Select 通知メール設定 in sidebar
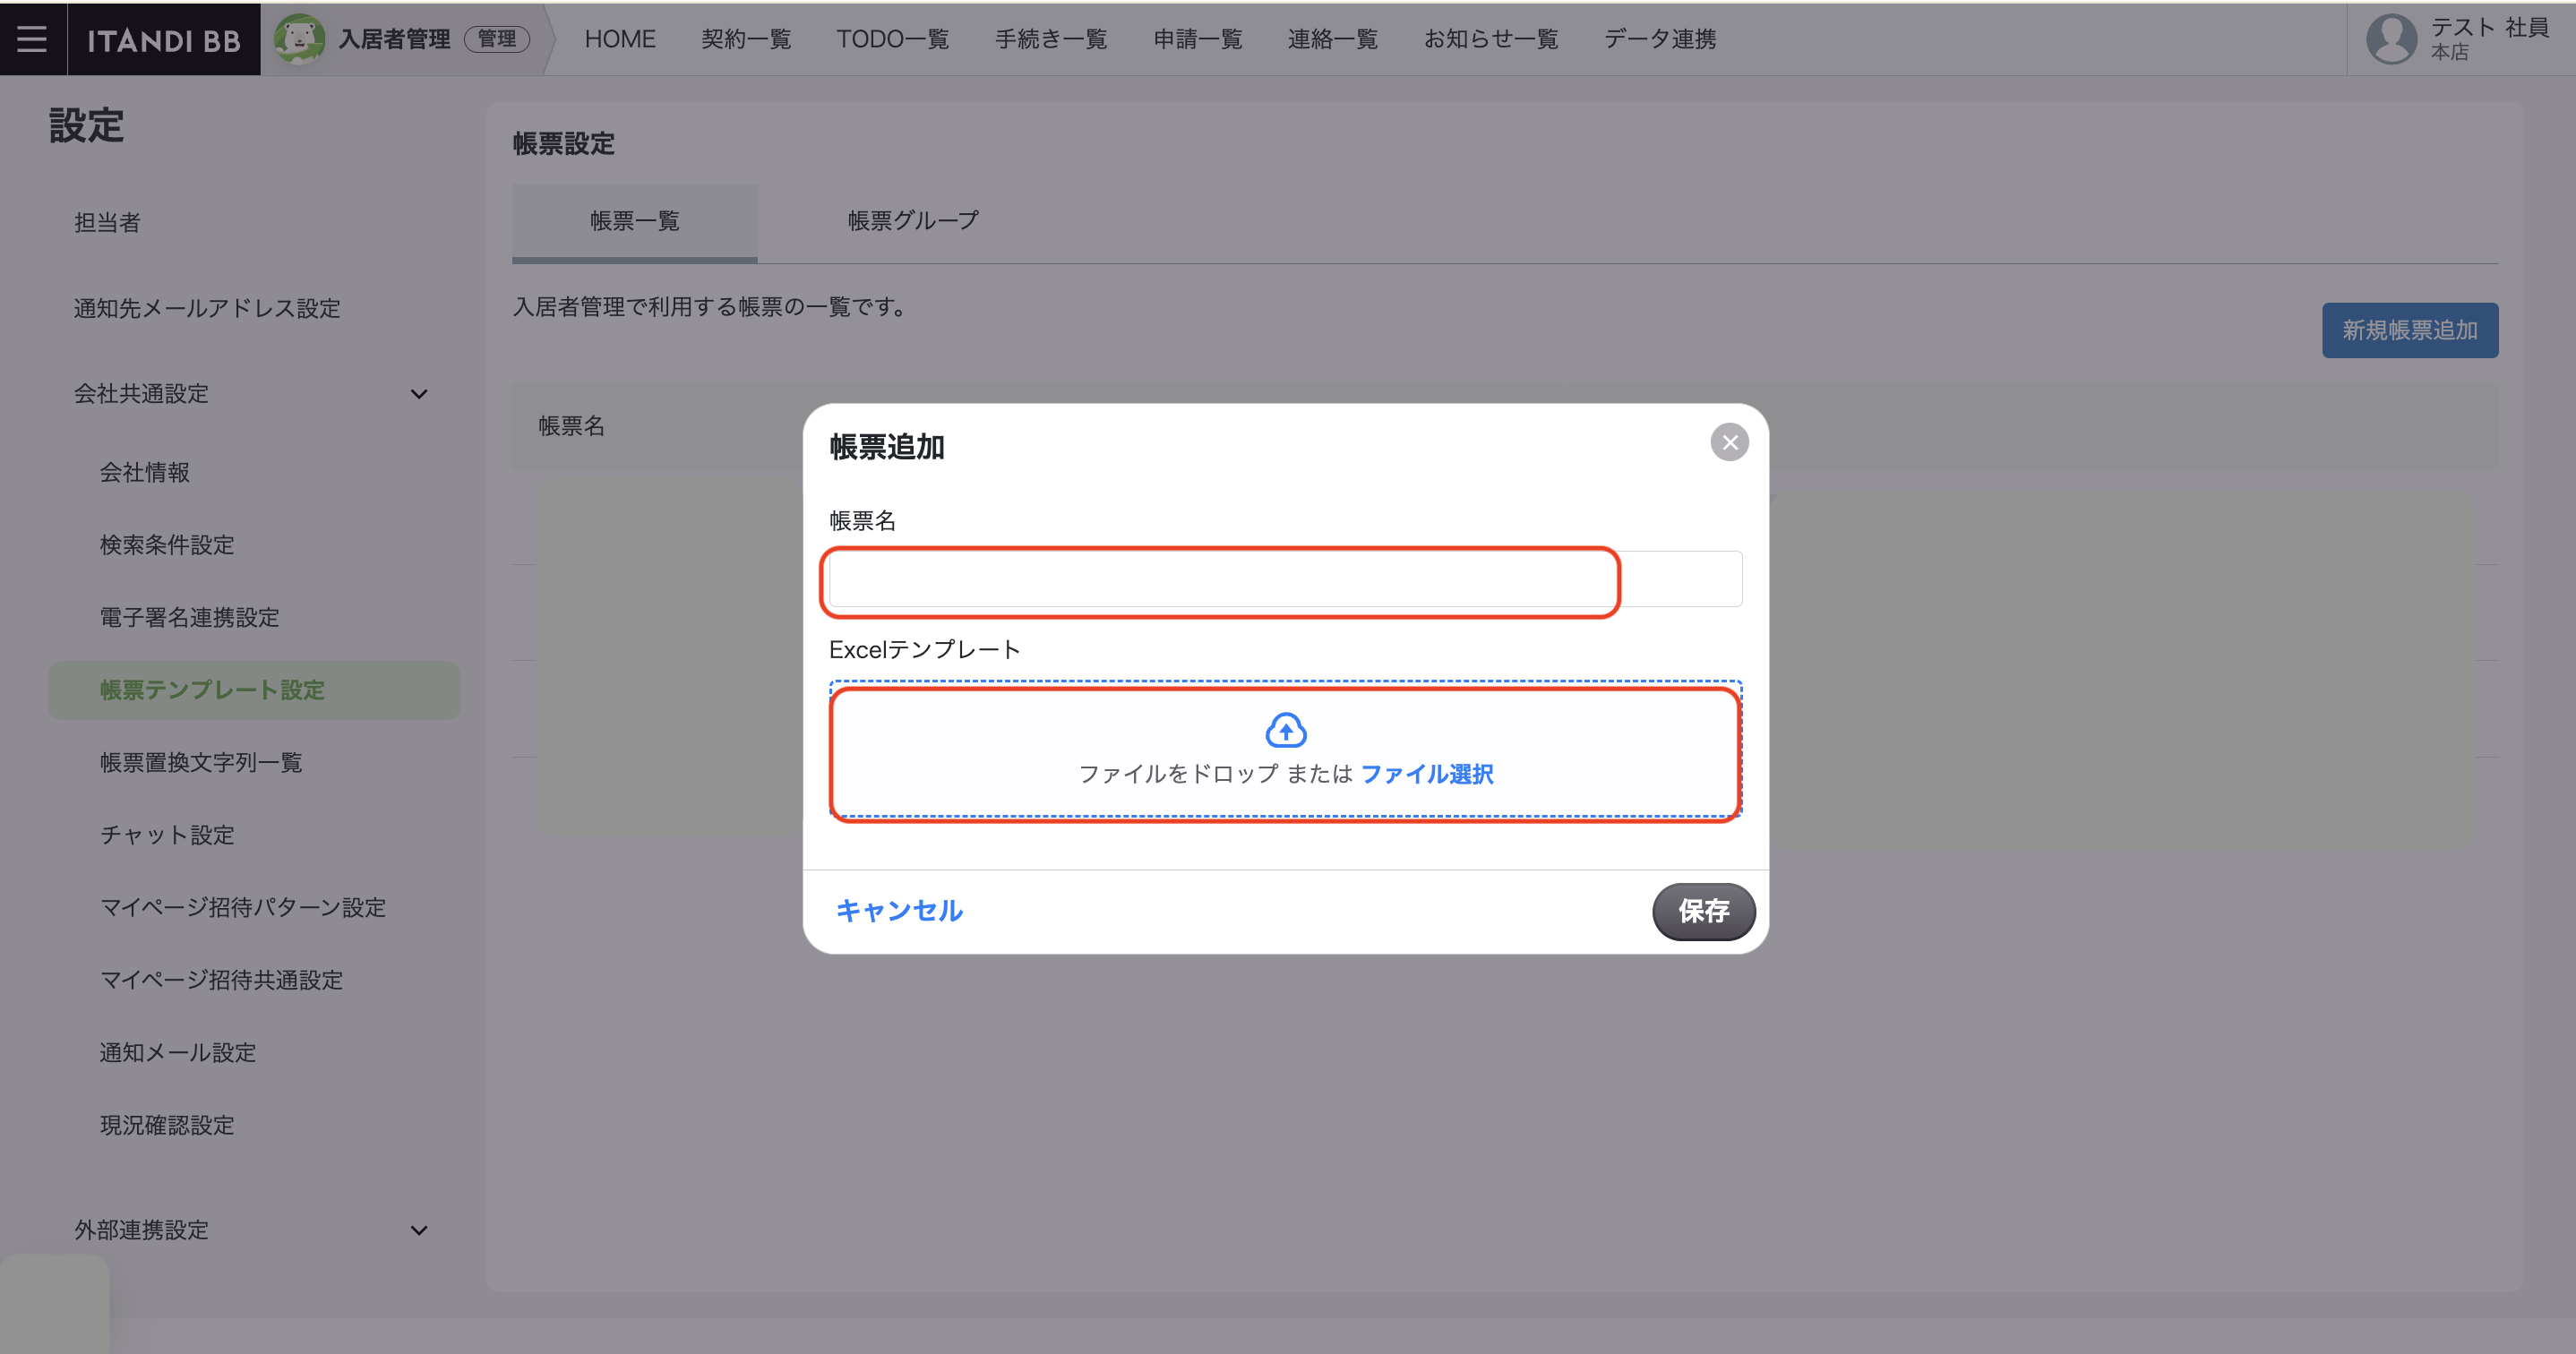Image resolution: width=2576 pixels, height=1354 pixels. click(178, 1052)
